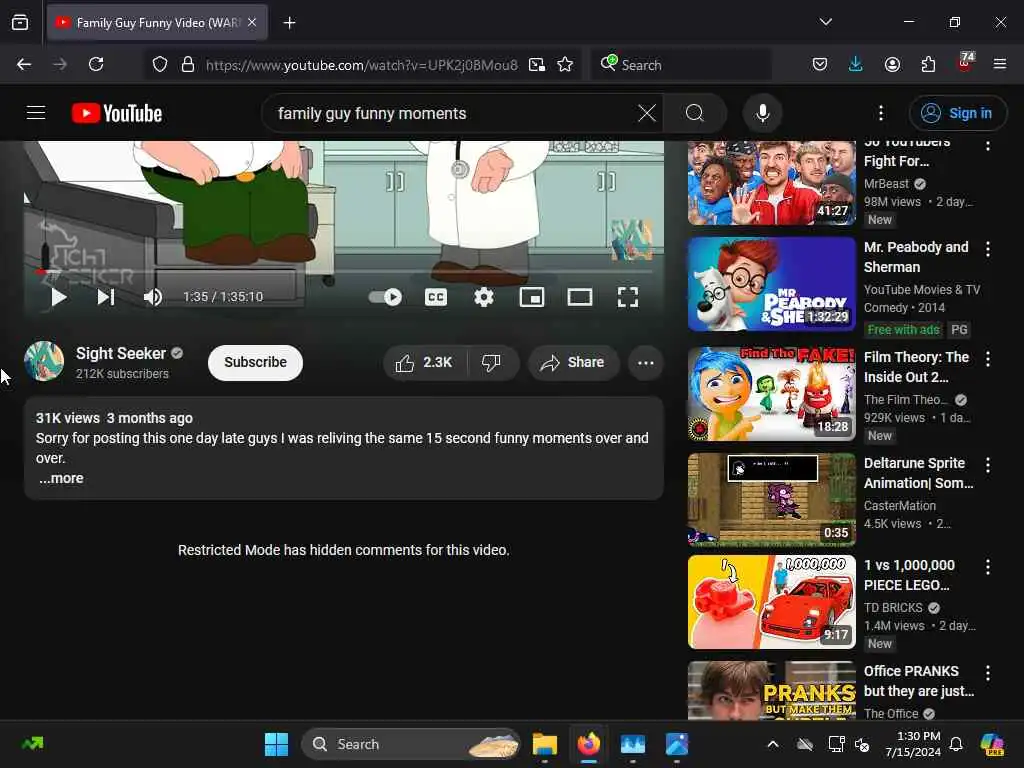
Task: Open the extension badge showing 74
Action: pyautogui.click(x=965, y=62)
